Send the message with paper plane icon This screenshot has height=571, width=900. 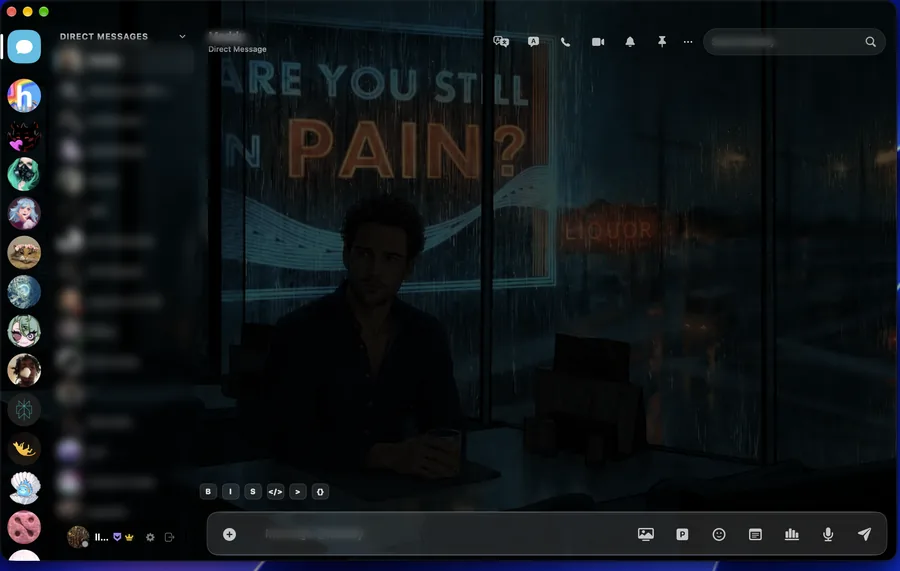click(864, 534)
